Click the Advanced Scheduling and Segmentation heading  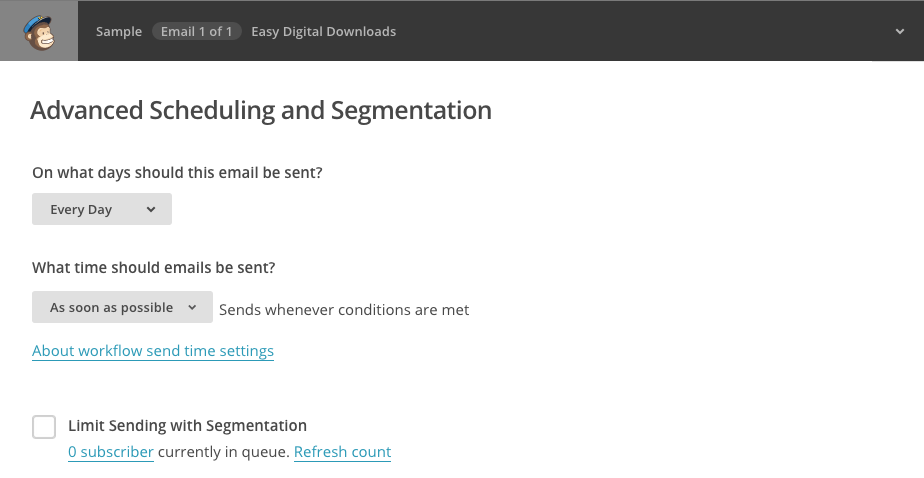click(261, 110)
